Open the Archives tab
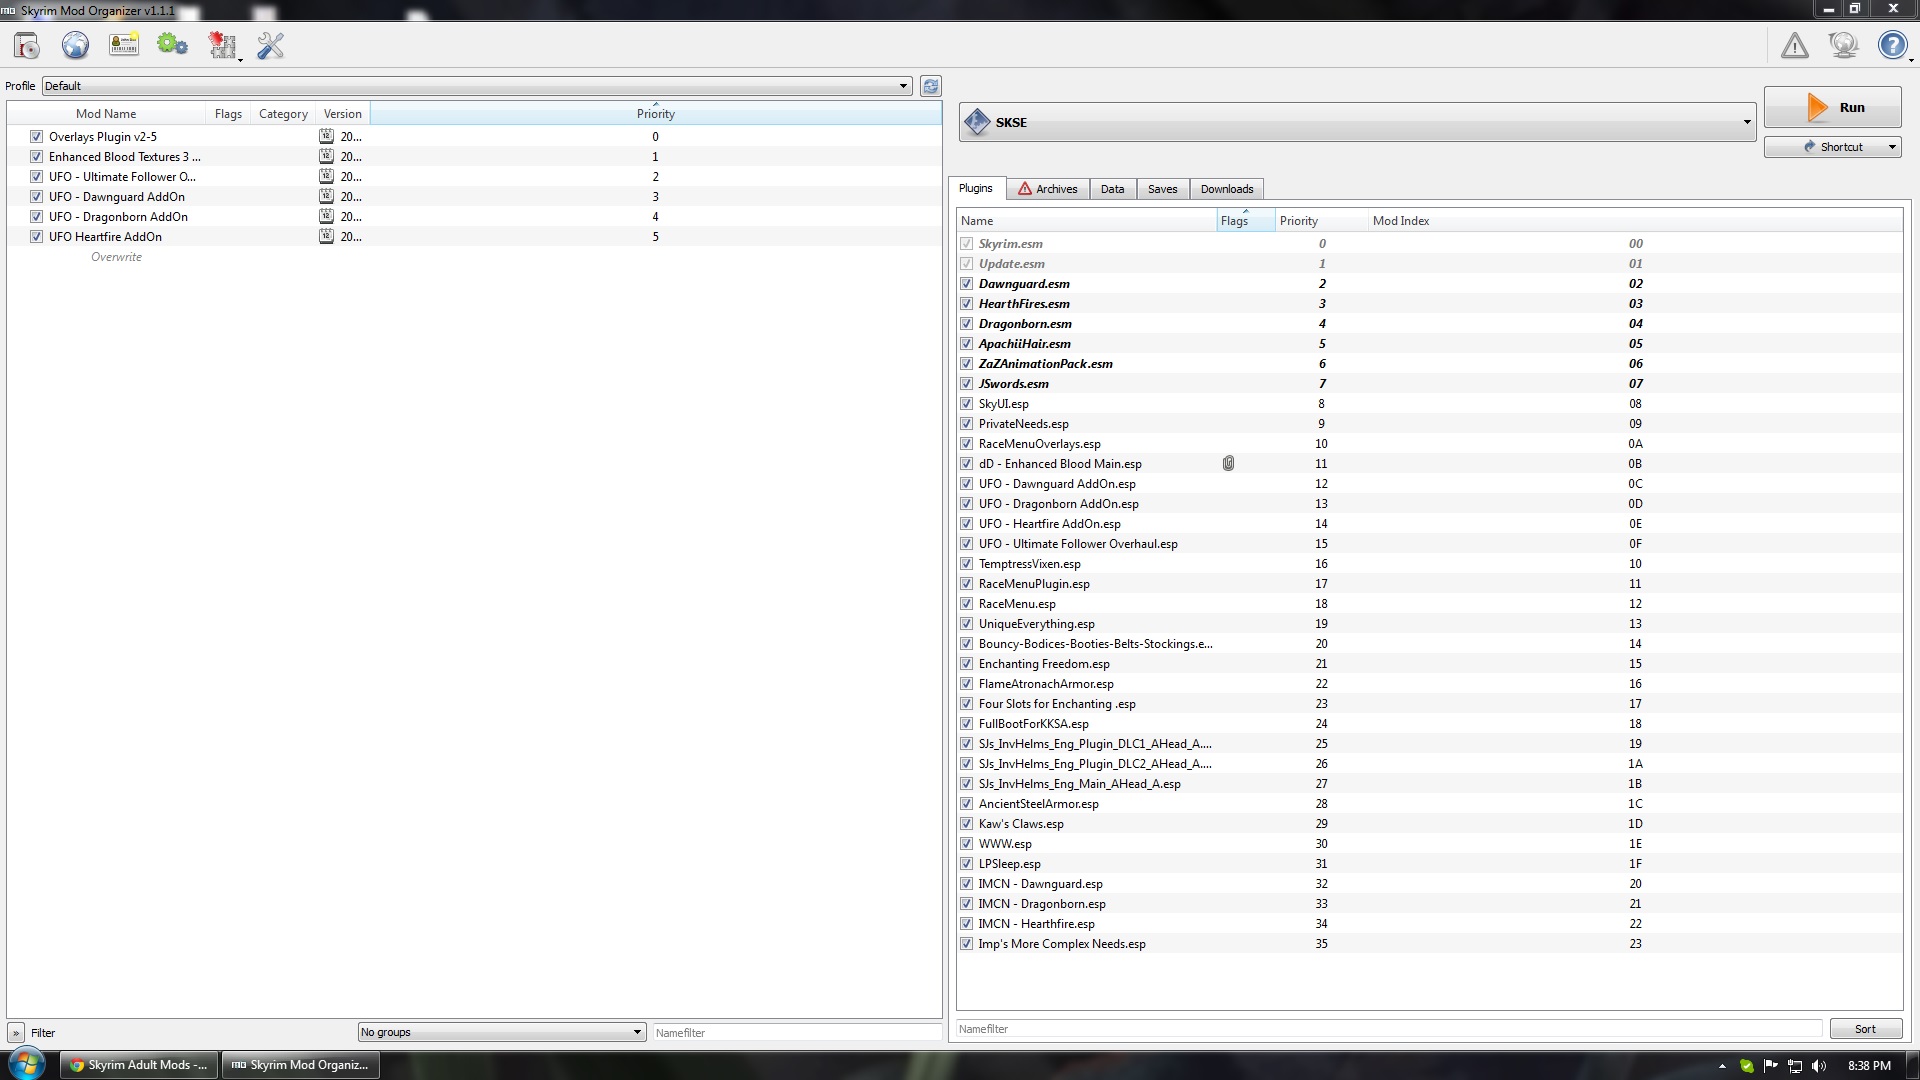 coord(1047,189)
